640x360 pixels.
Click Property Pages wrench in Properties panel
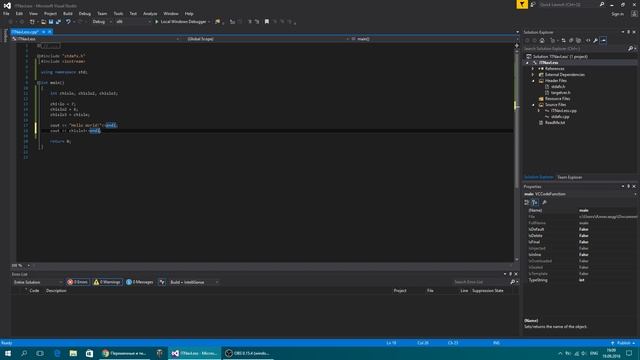(544, 202)
